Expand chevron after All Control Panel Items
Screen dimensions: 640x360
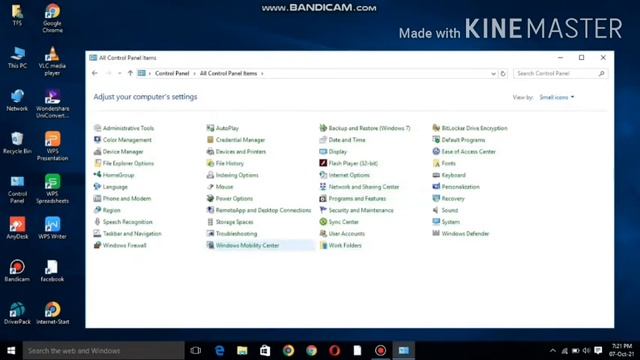point(262,73)
